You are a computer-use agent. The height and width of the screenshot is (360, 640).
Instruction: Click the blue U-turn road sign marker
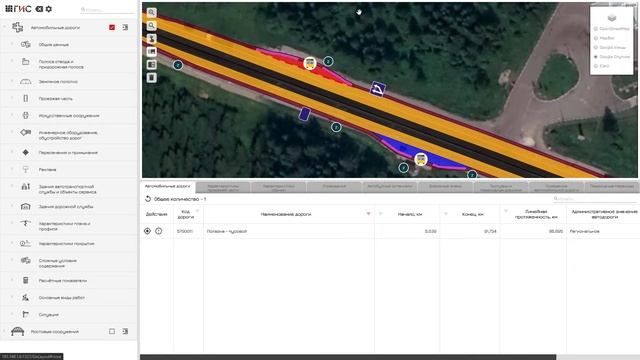tap(378, 89)
